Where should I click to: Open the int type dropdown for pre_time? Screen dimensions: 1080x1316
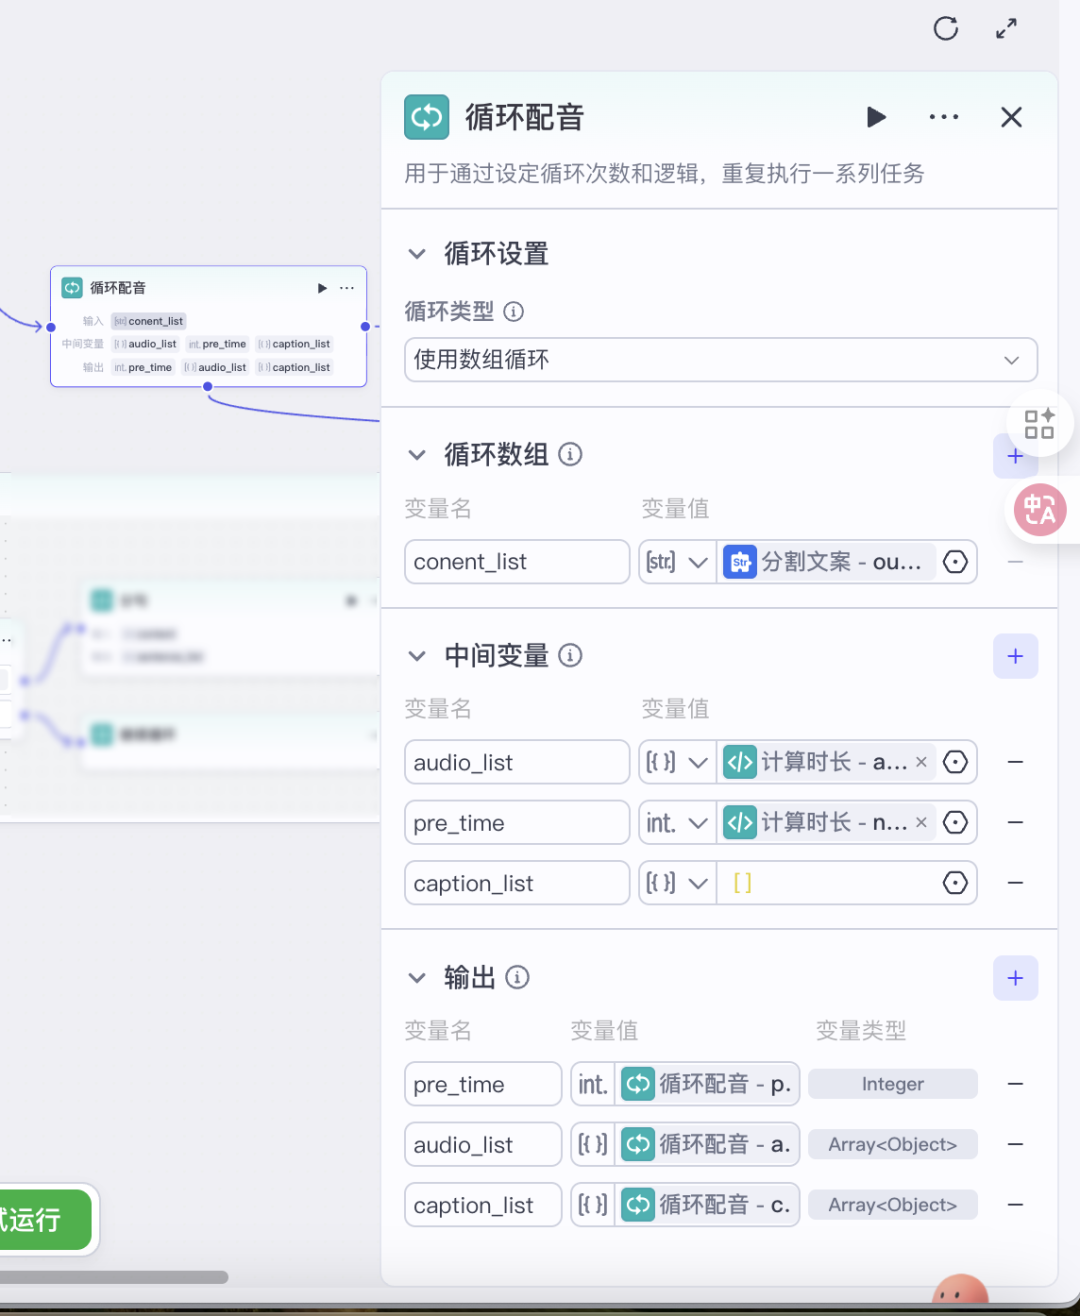[x=678, y=822]
